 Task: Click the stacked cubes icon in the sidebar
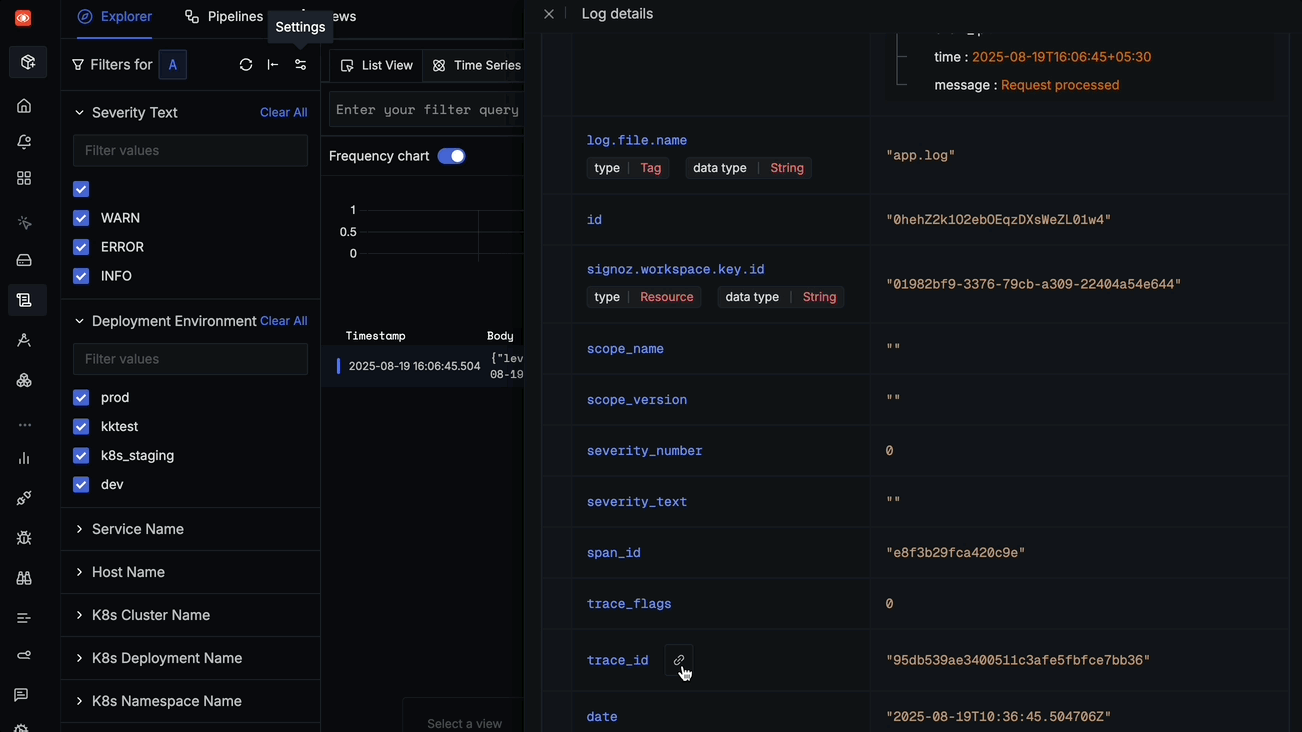[24, 380]
